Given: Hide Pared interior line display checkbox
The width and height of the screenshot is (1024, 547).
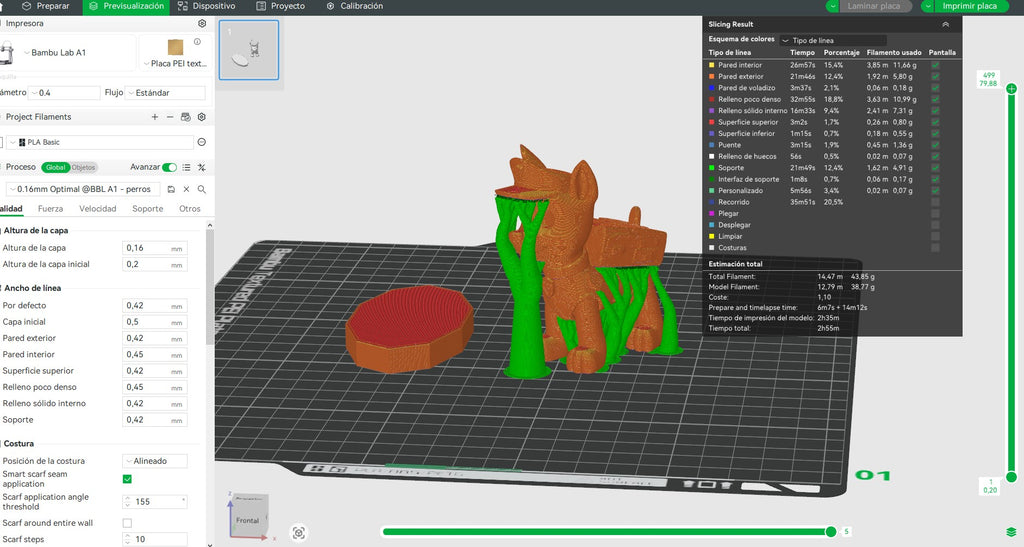Looking at the screenshot, I should pos(935,65).
